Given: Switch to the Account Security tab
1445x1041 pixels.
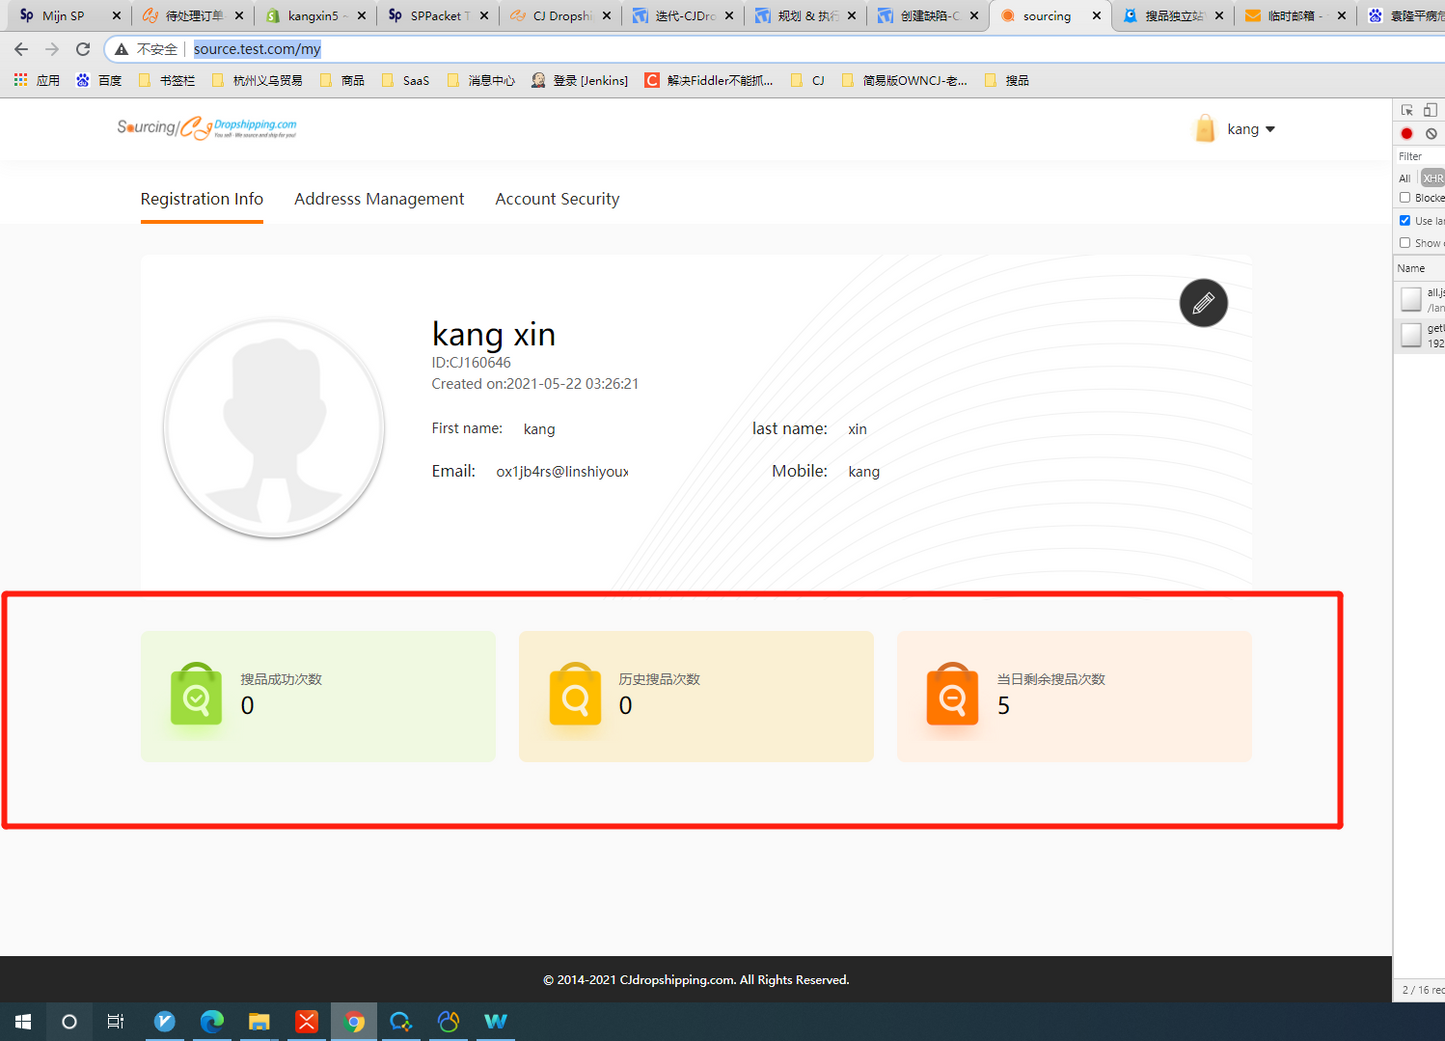Looking at the screenshot, I should tap(557, 199).
